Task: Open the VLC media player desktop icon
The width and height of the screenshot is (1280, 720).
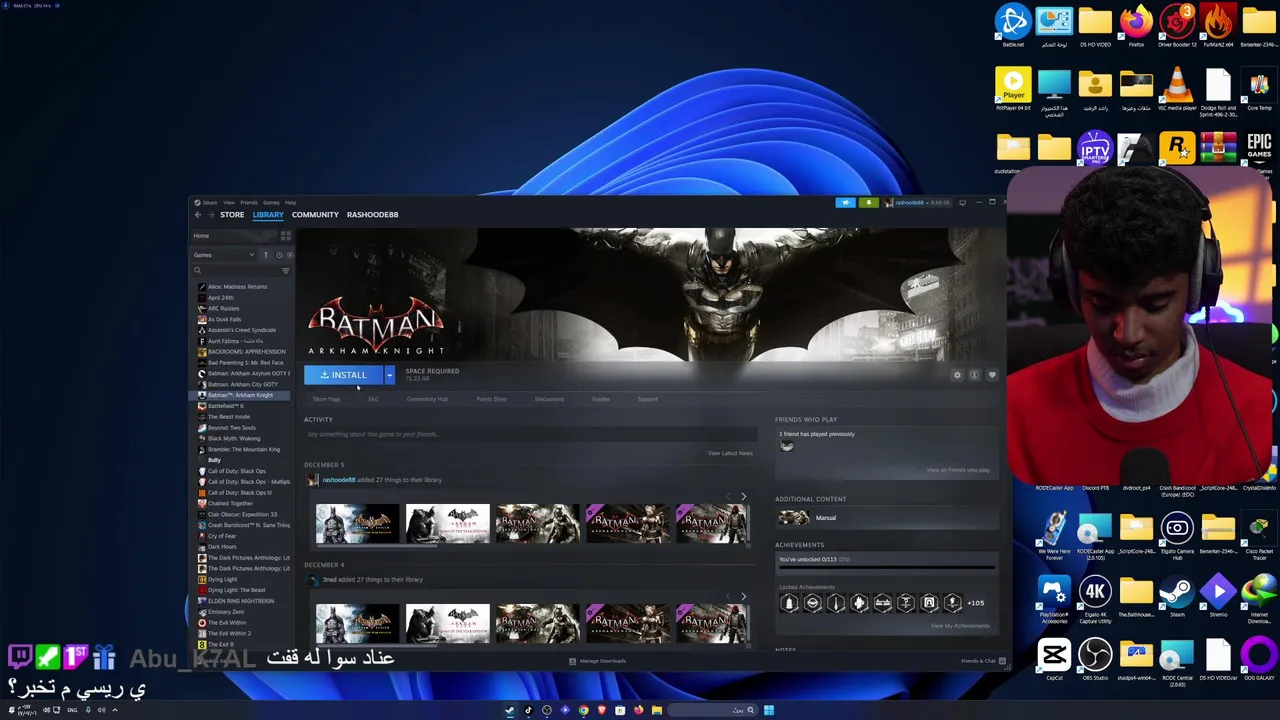Action: [1177, 91]
